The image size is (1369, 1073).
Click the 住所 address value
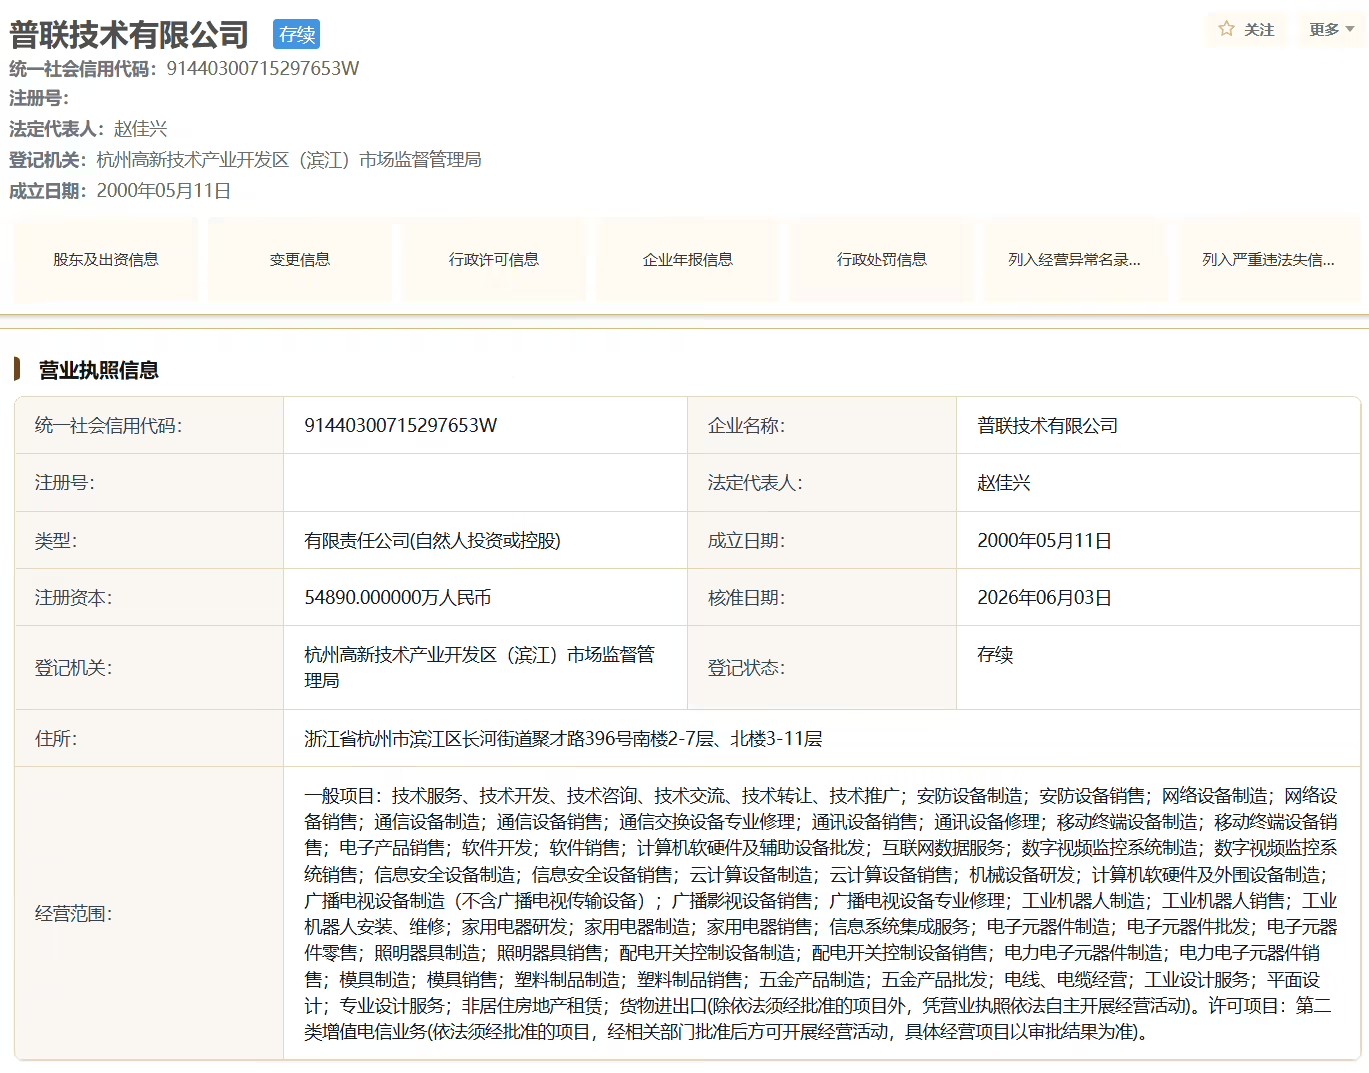(x=563, y=739)
